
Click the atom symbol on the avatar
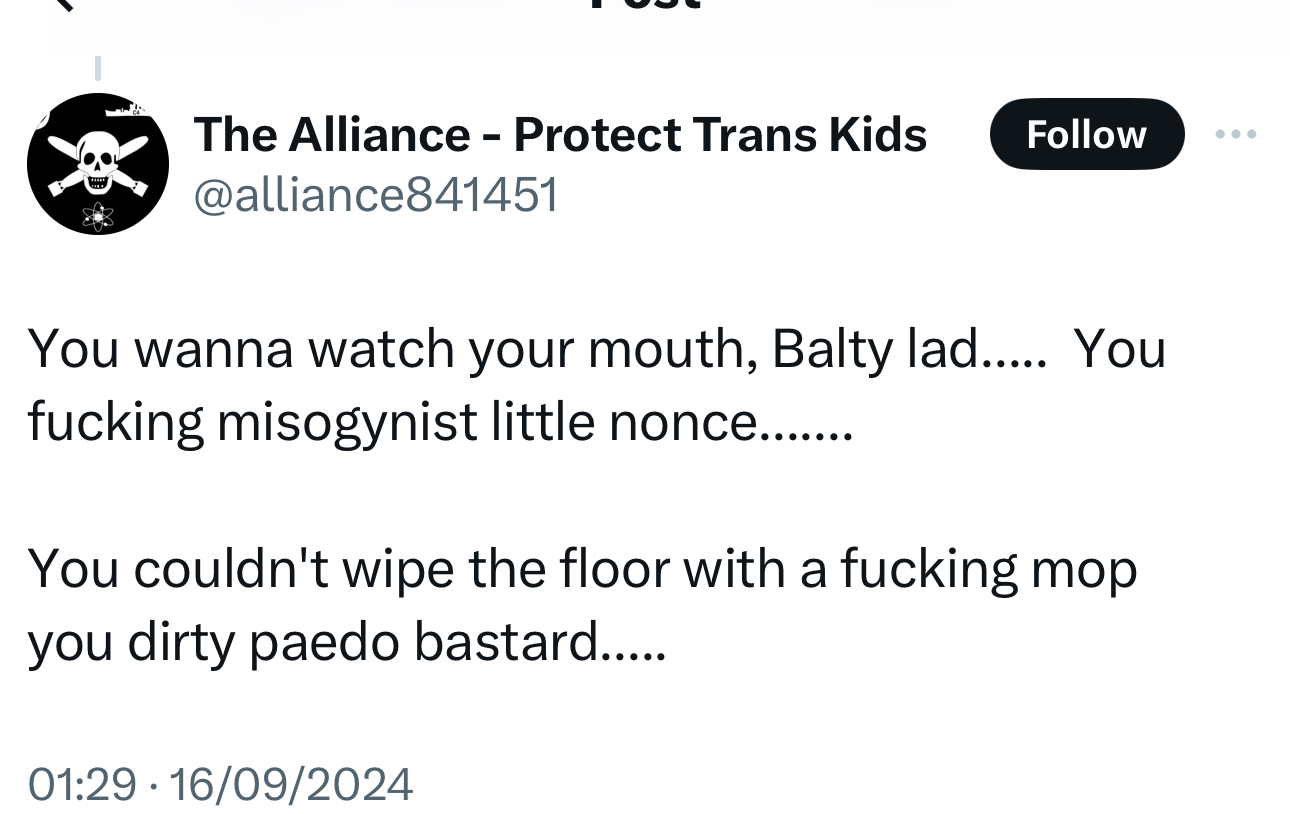click(98, 214)
